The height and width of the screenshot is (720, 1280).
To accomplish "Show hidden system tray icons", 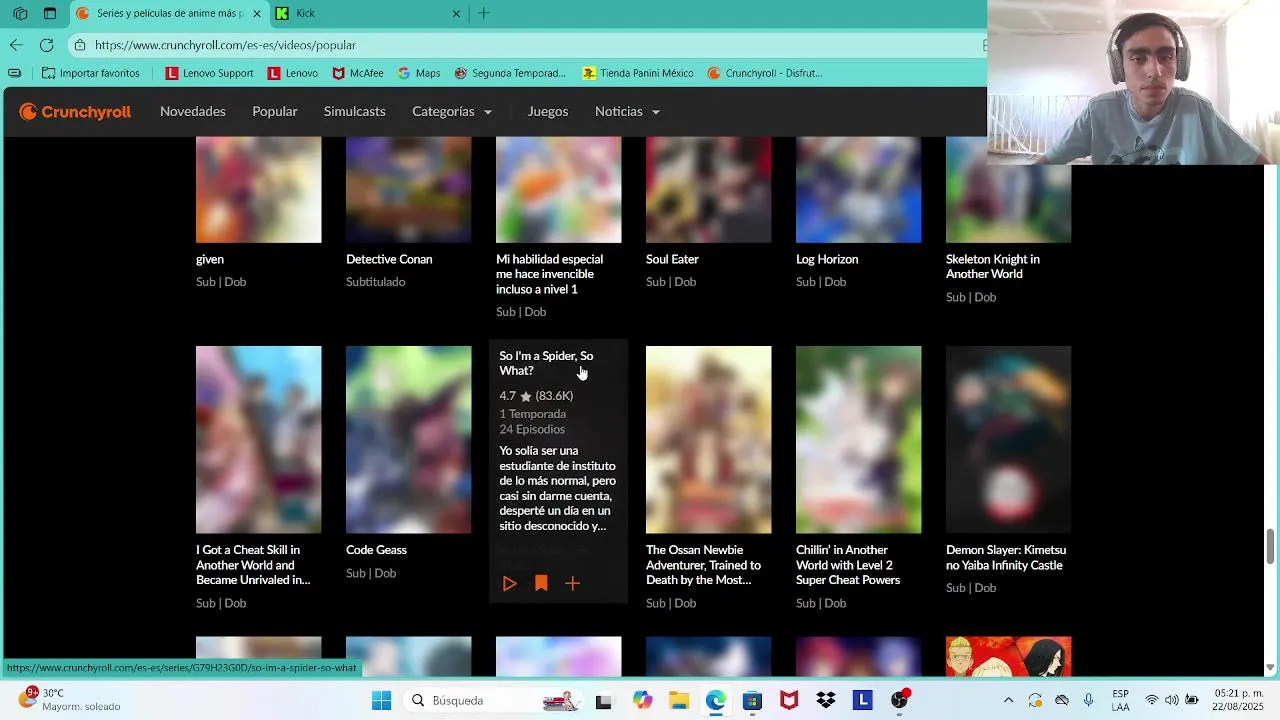I will tap(1008, 701).
